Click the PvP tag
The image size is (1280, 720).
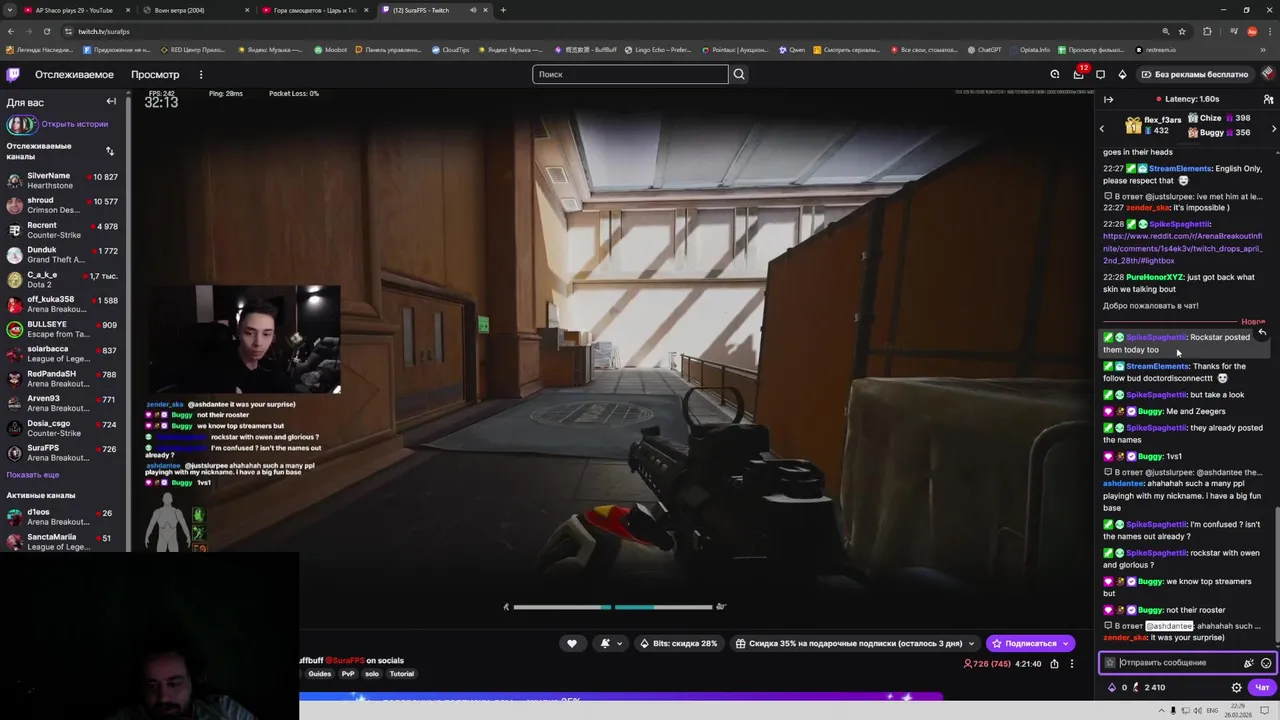pyautogui.click(x=348, y=674)
